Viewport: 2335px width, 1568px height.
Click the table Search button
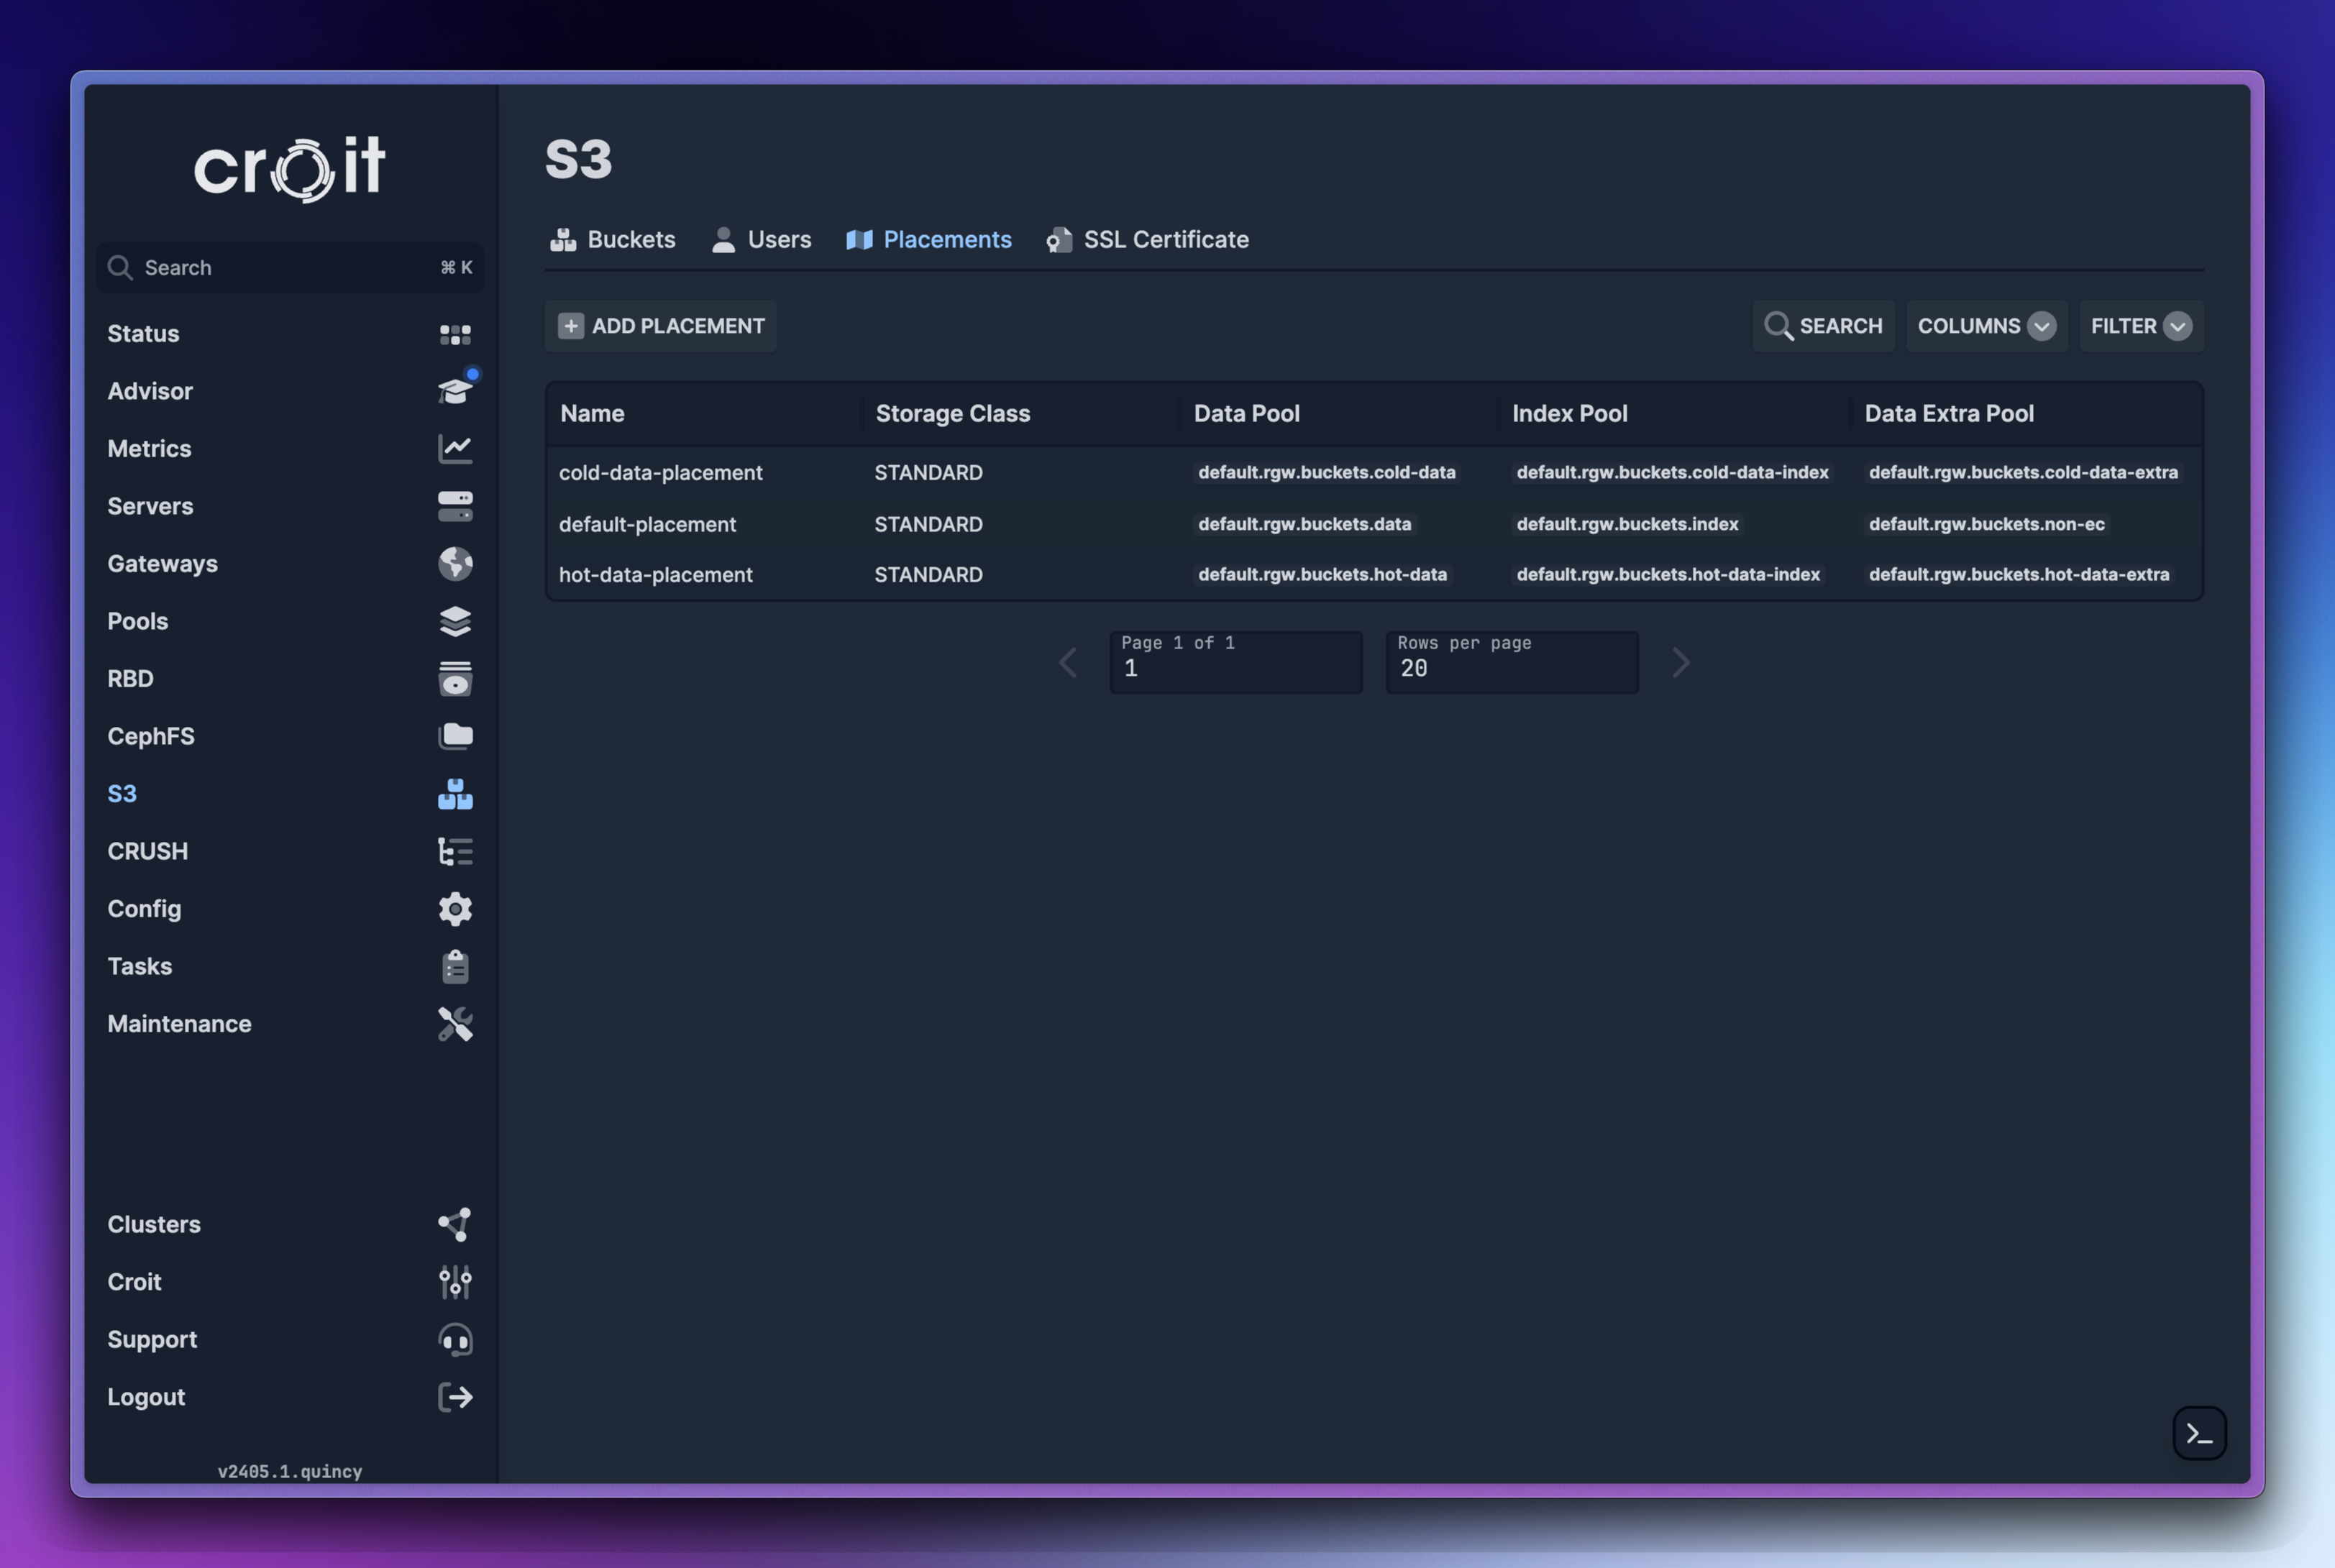1822,326
